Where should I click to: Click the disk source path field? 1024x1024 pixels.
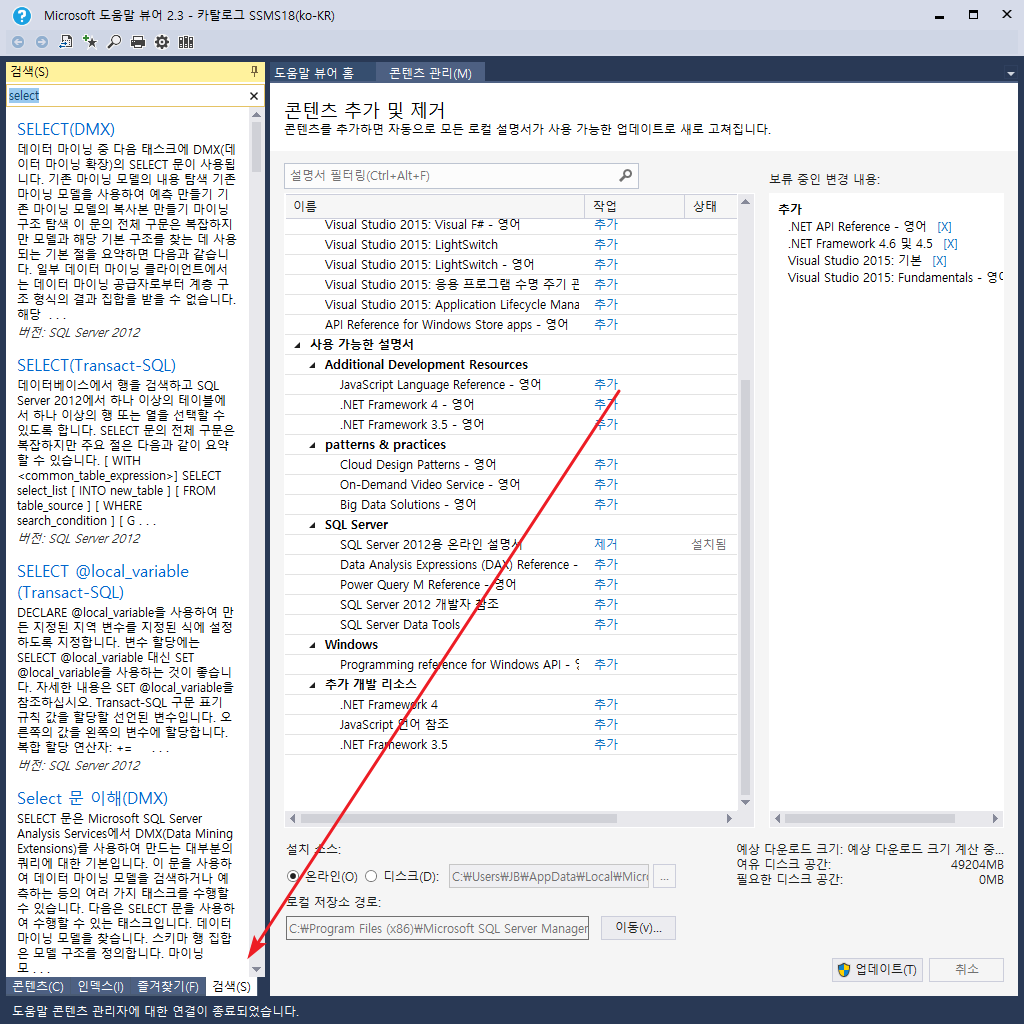[x=549, y=877]
